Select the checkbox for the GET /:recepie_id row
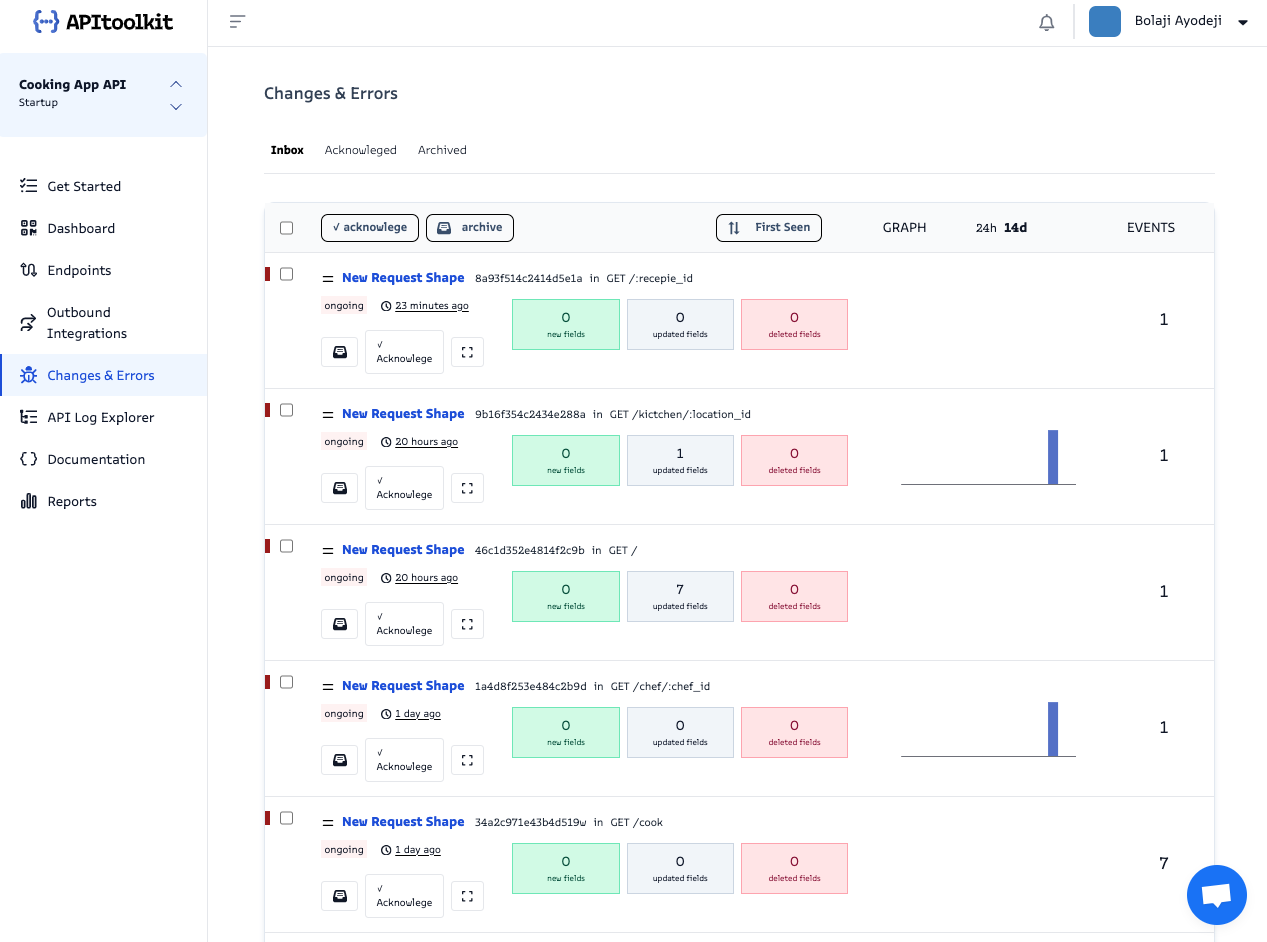 pos(287,273)
